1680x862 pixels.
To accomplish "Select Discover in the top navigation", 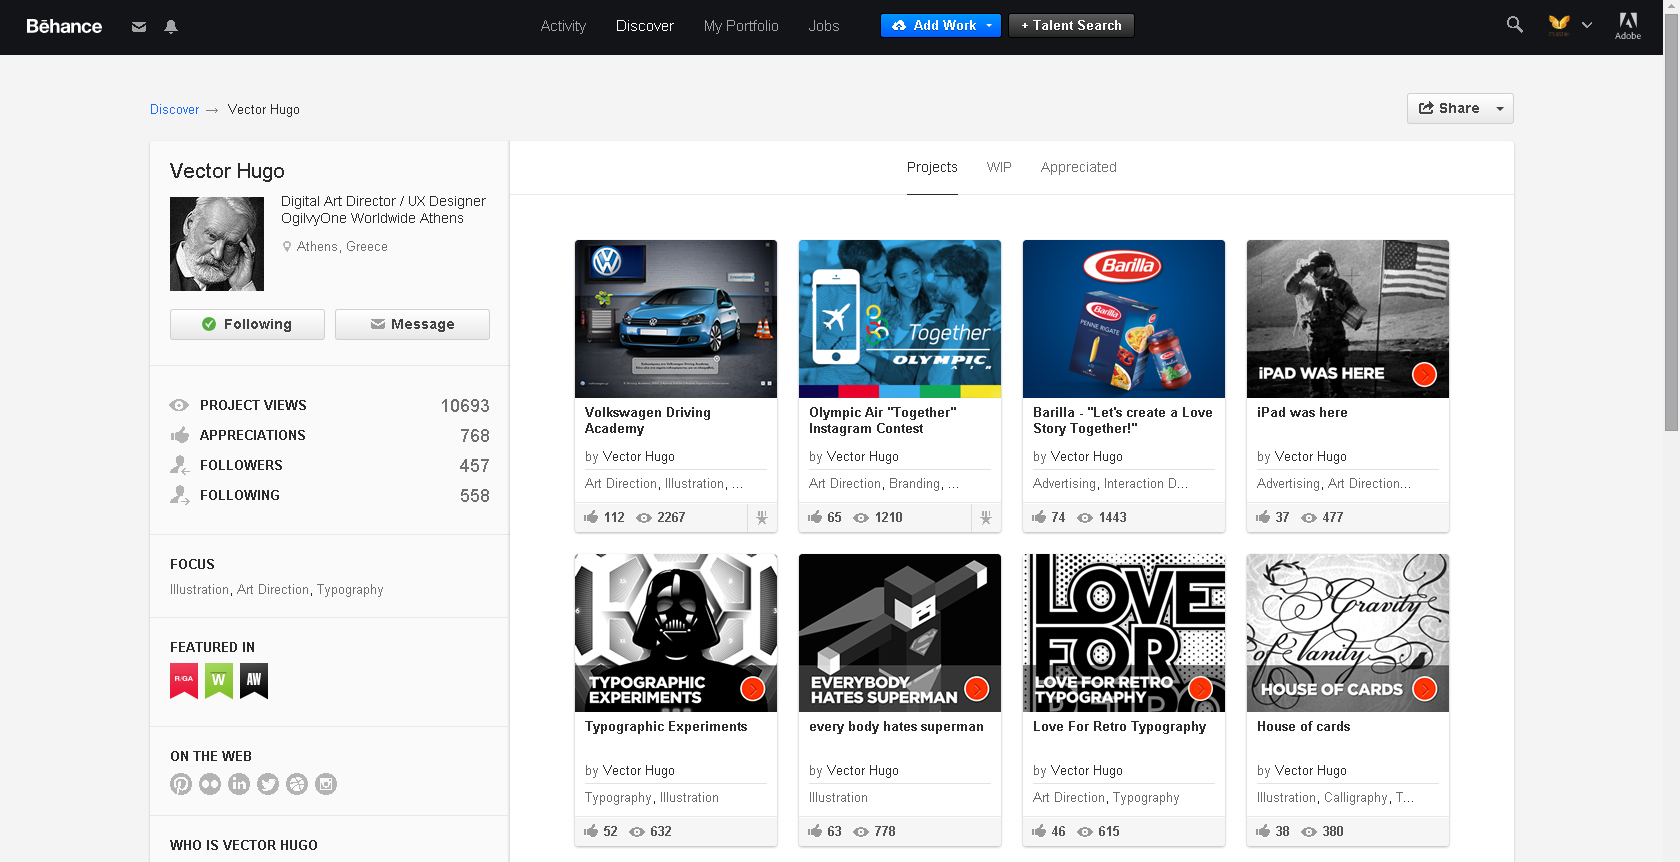I will coord(645,26).
